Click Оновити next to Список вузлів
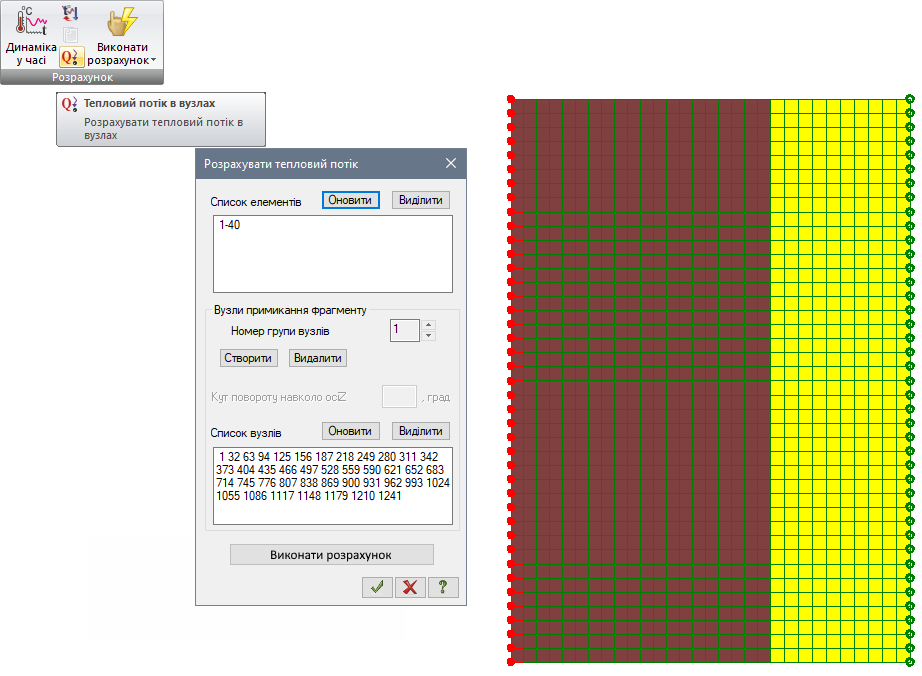The width and height of the screenshot is (922, 676). click(351, 431)
